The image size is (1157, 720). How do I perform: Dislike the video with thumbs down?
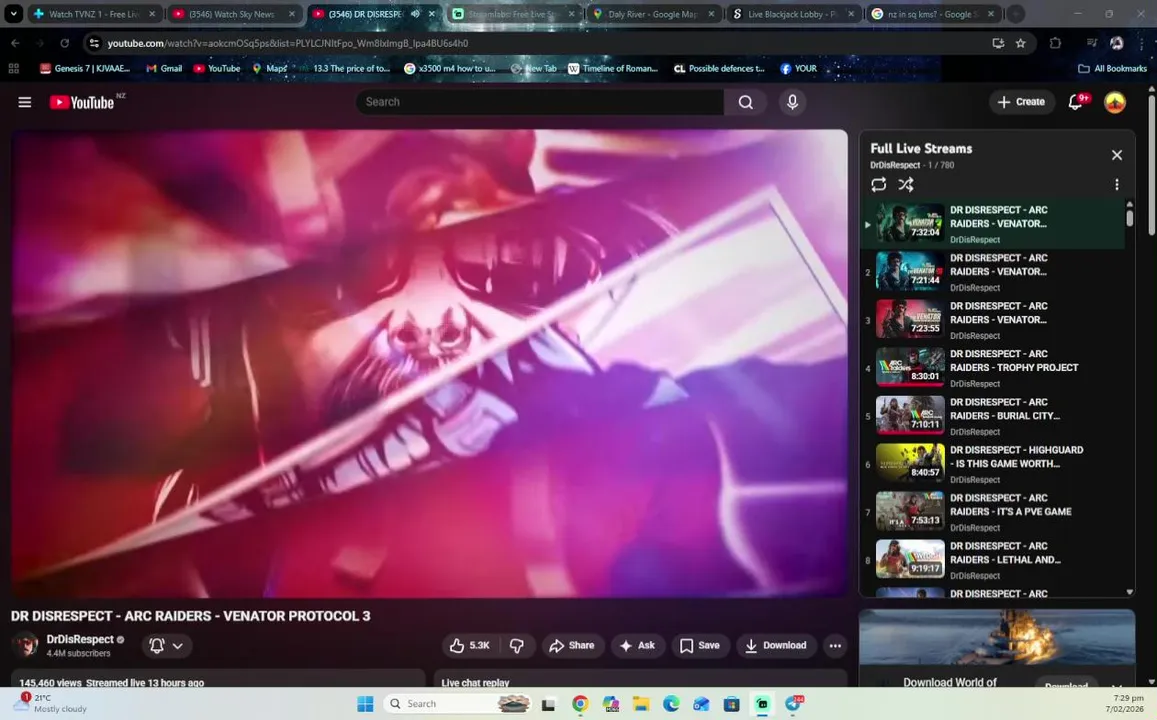517,645
